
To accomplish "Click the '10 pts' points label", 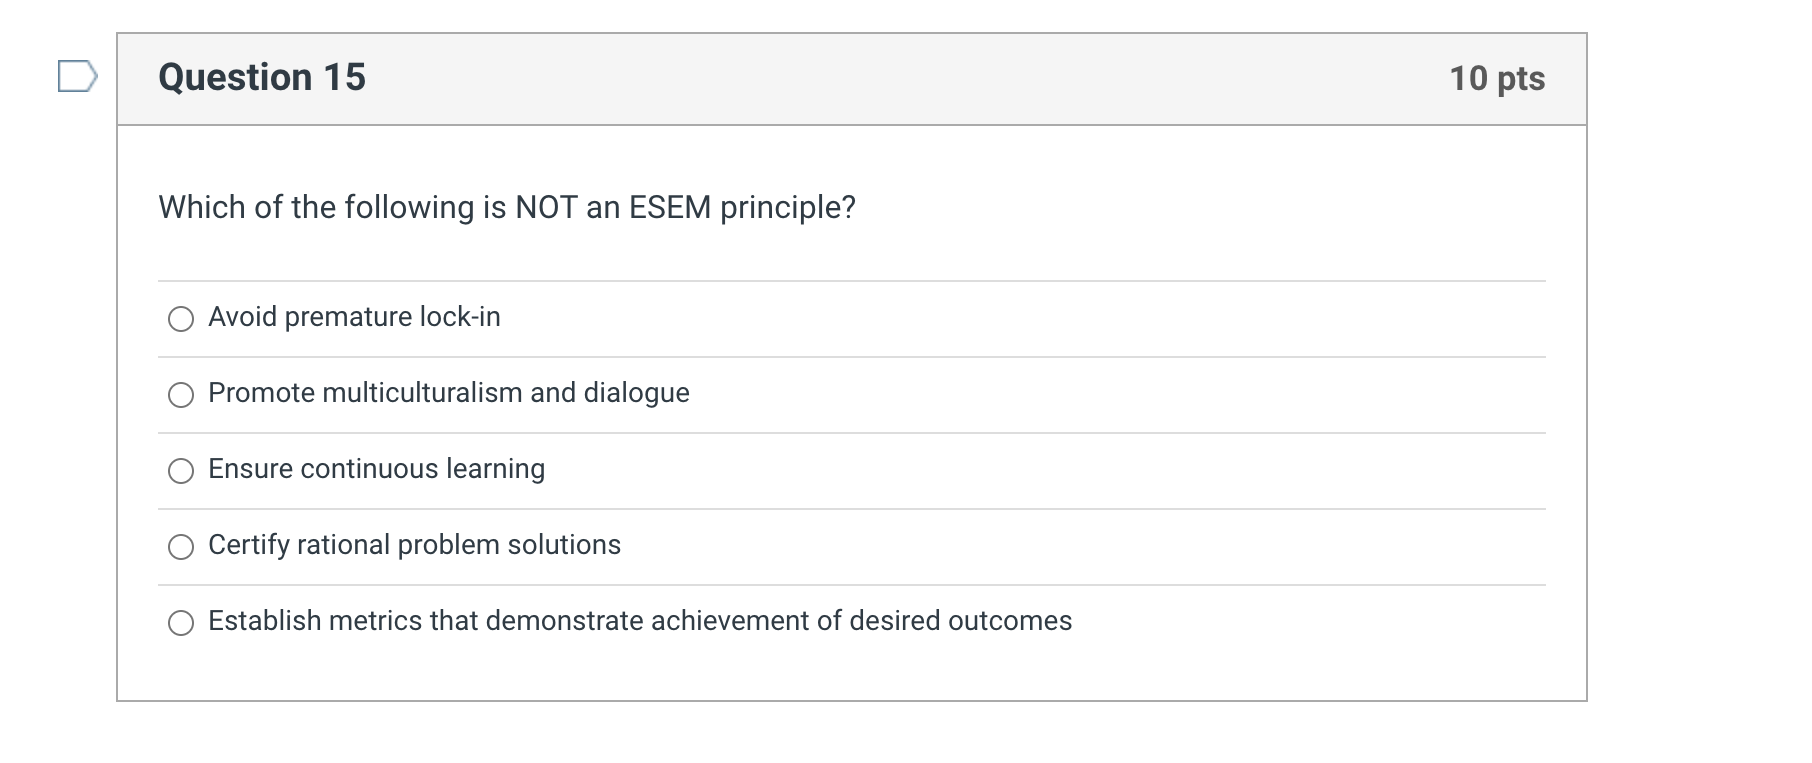I will tap(1497, 79).
